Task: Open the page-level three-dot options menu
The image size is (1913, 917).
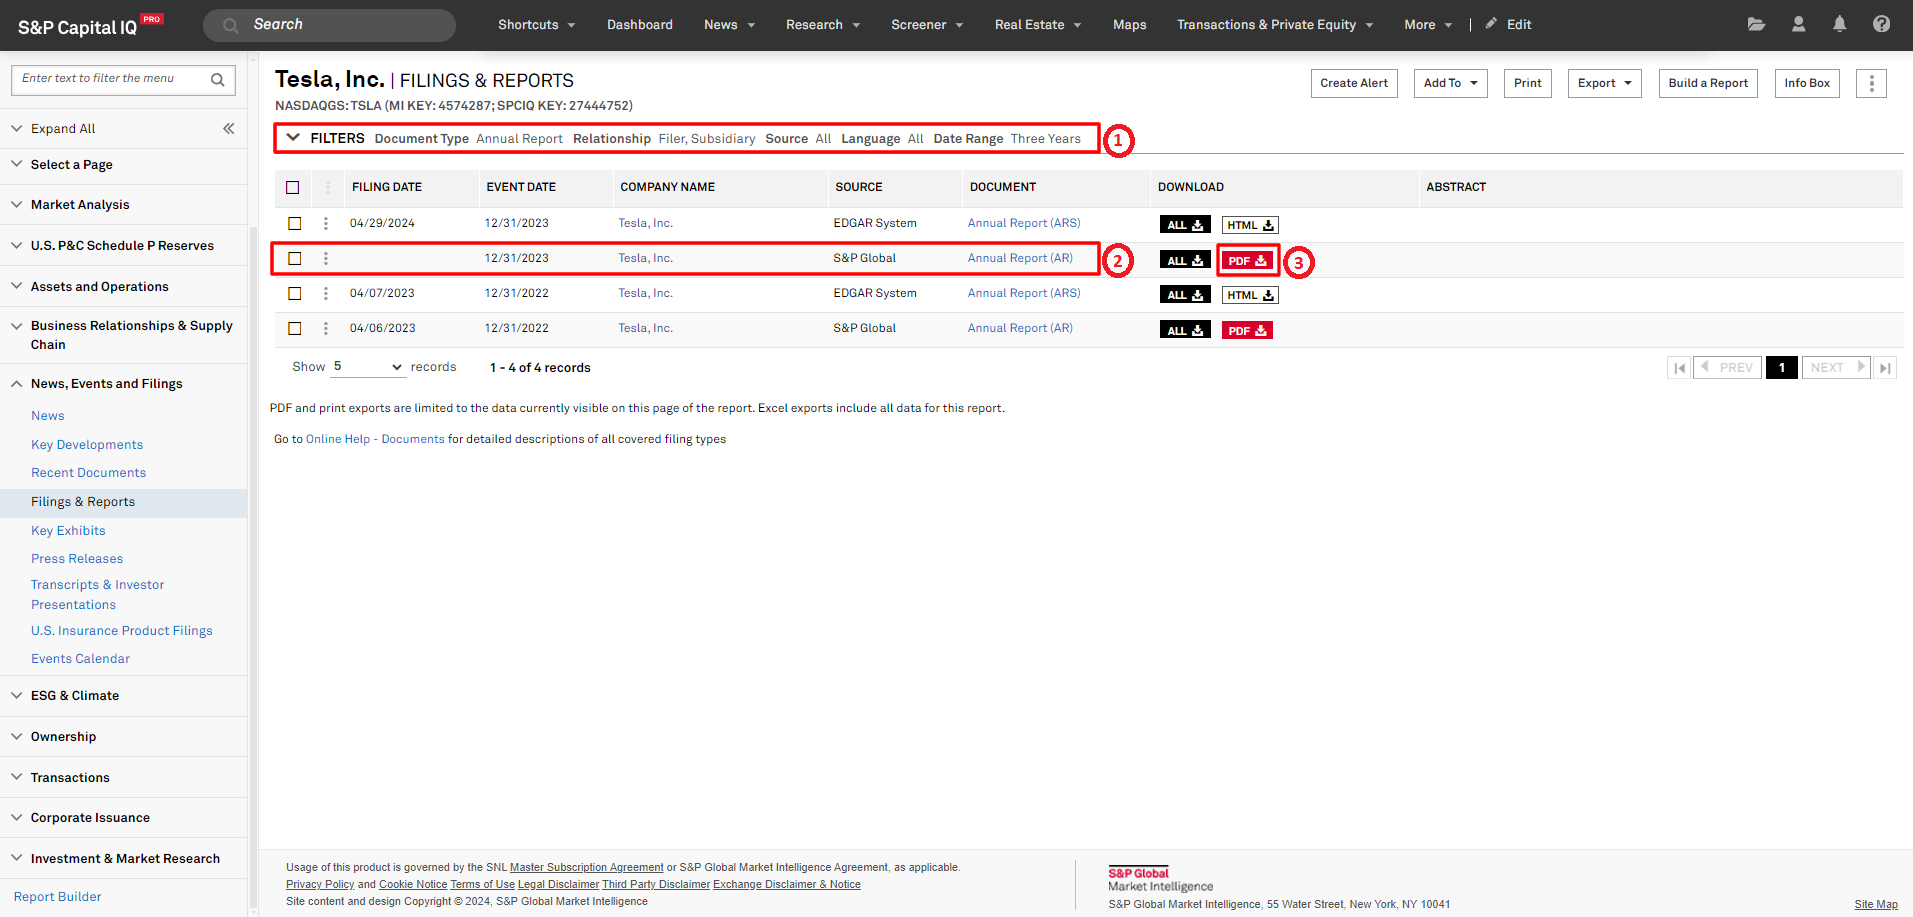Action: tap(1871, 83)
